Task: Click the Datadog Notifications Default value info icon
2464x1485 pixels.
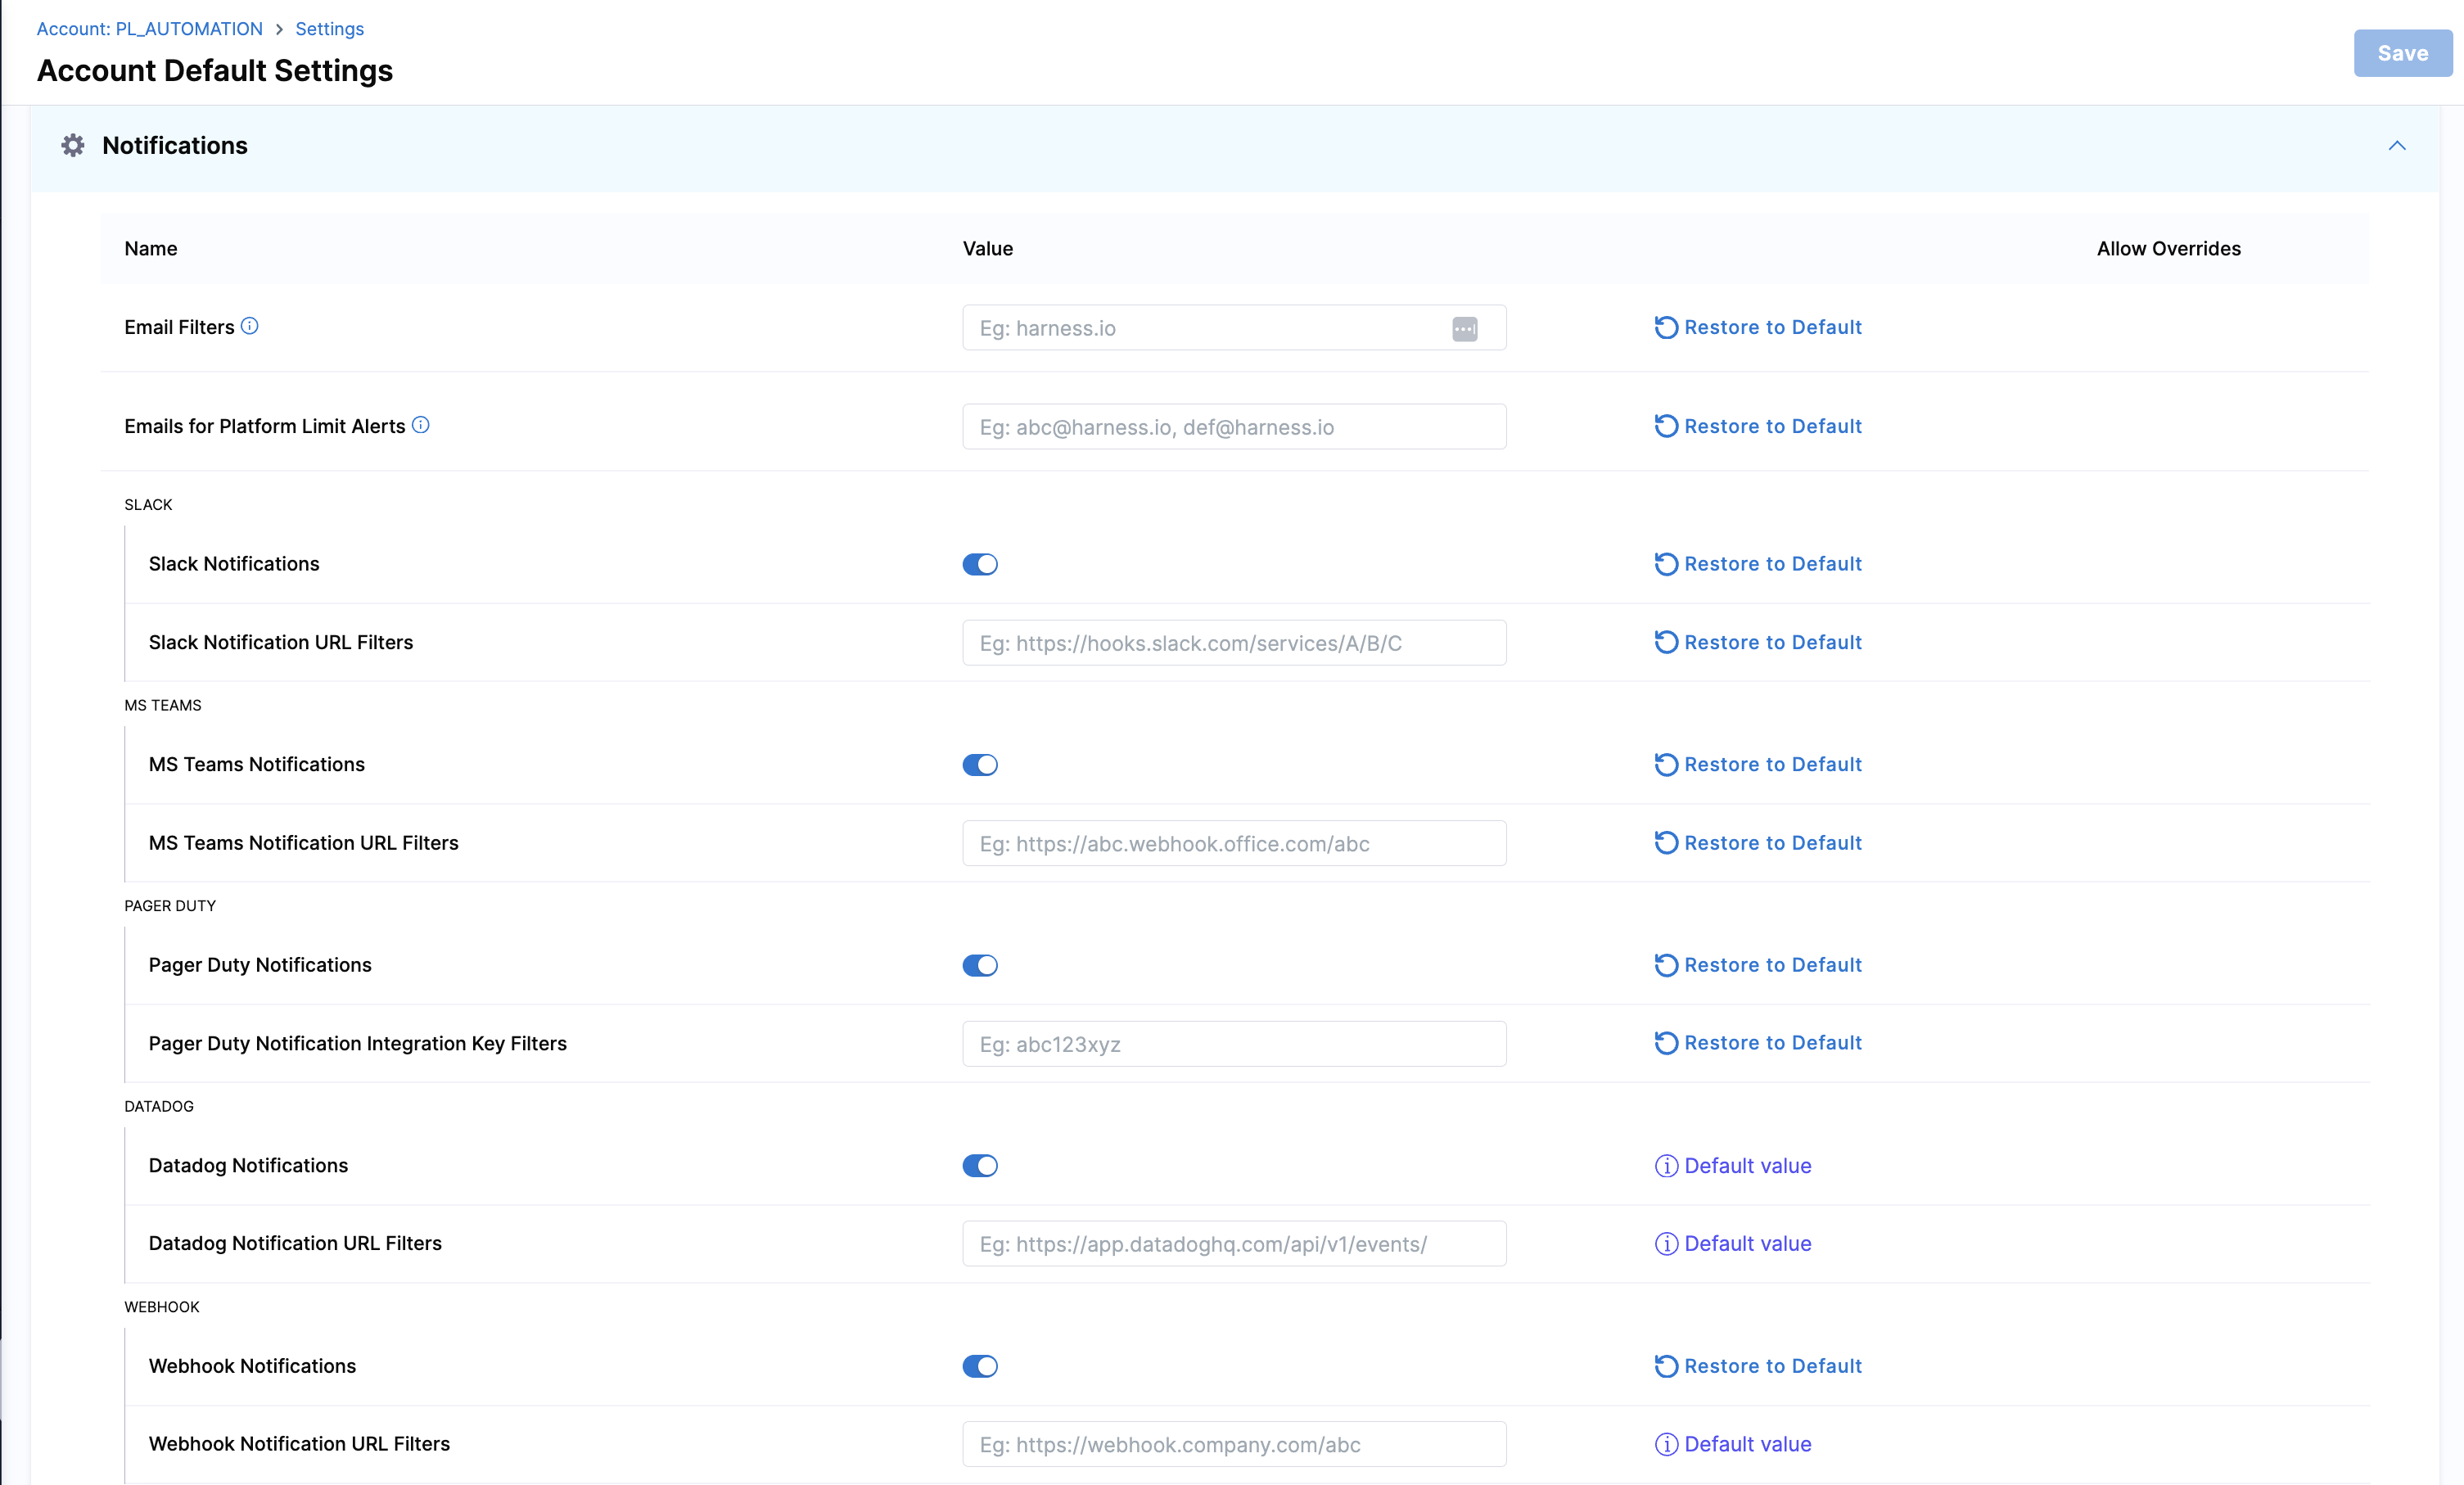Action: click(x=1665, y=1166)
